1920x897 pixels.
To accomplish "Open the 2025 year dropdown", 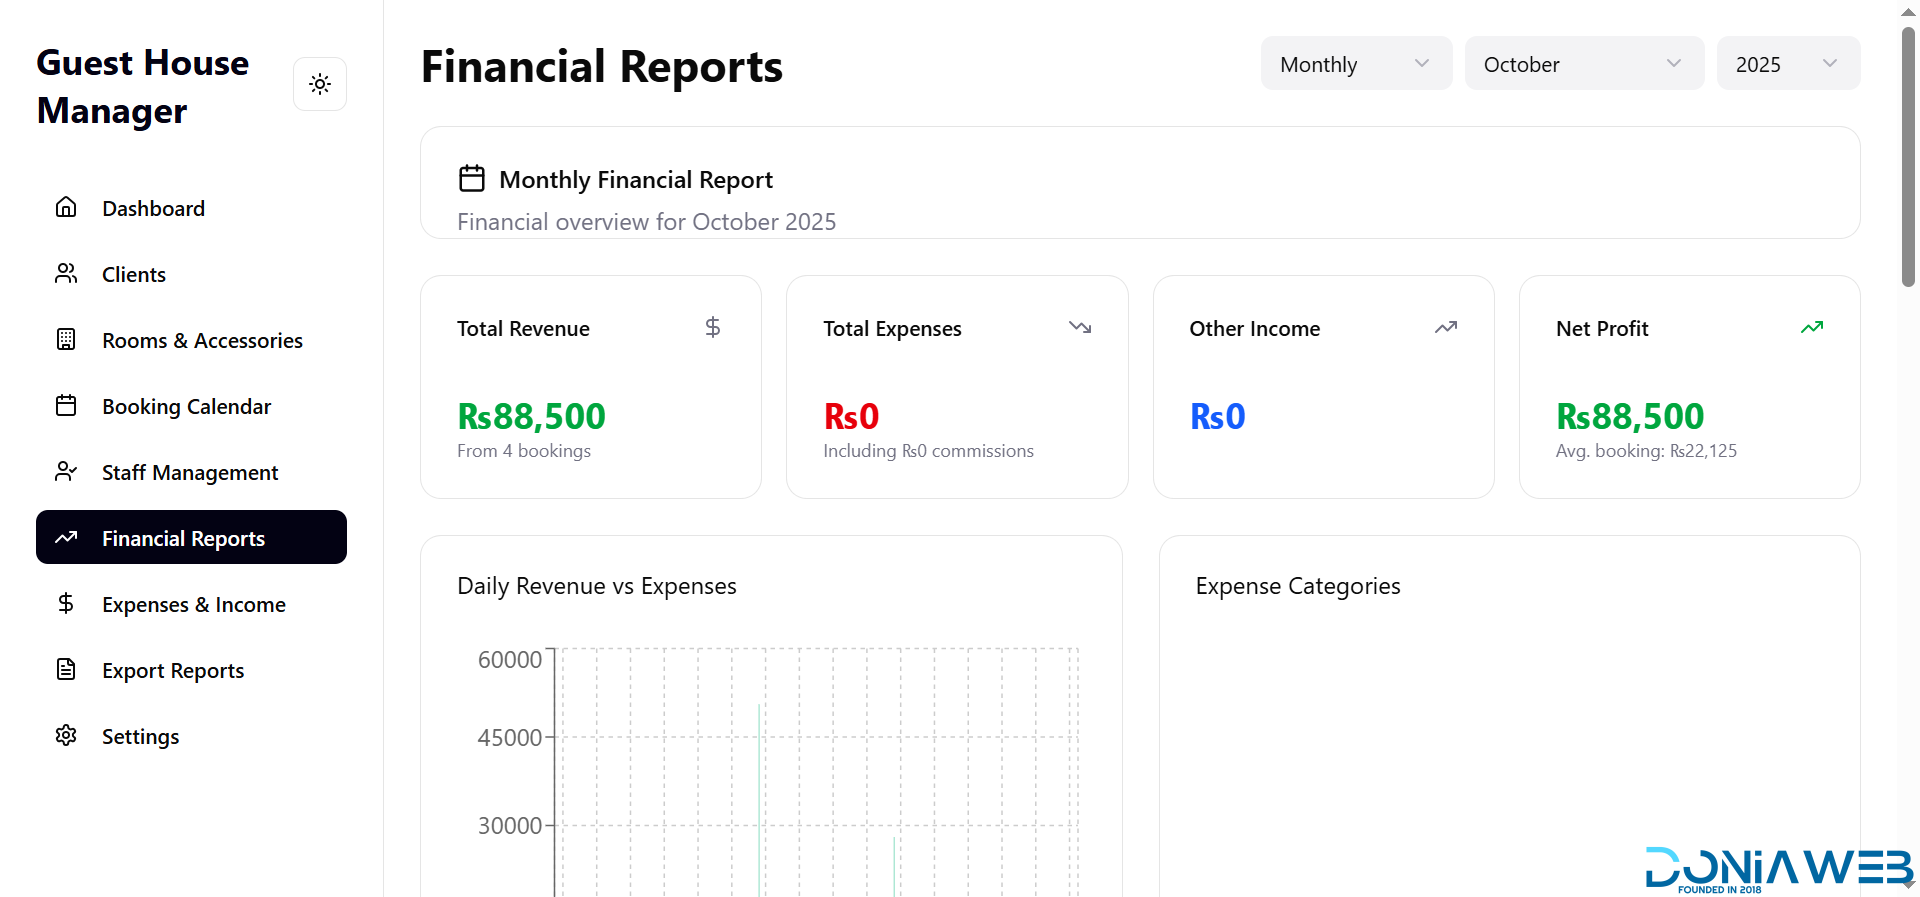I will [1787, 64].
